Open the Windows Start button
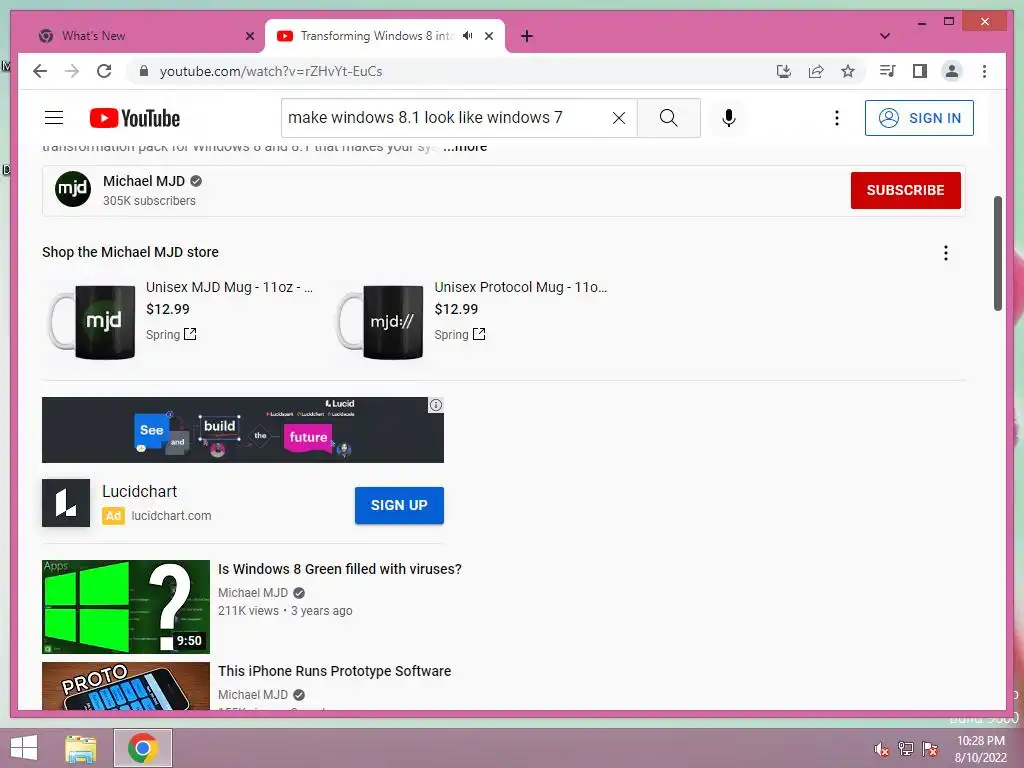Image resolution: width=1024 pixels, height=768 pixels. 24,748
